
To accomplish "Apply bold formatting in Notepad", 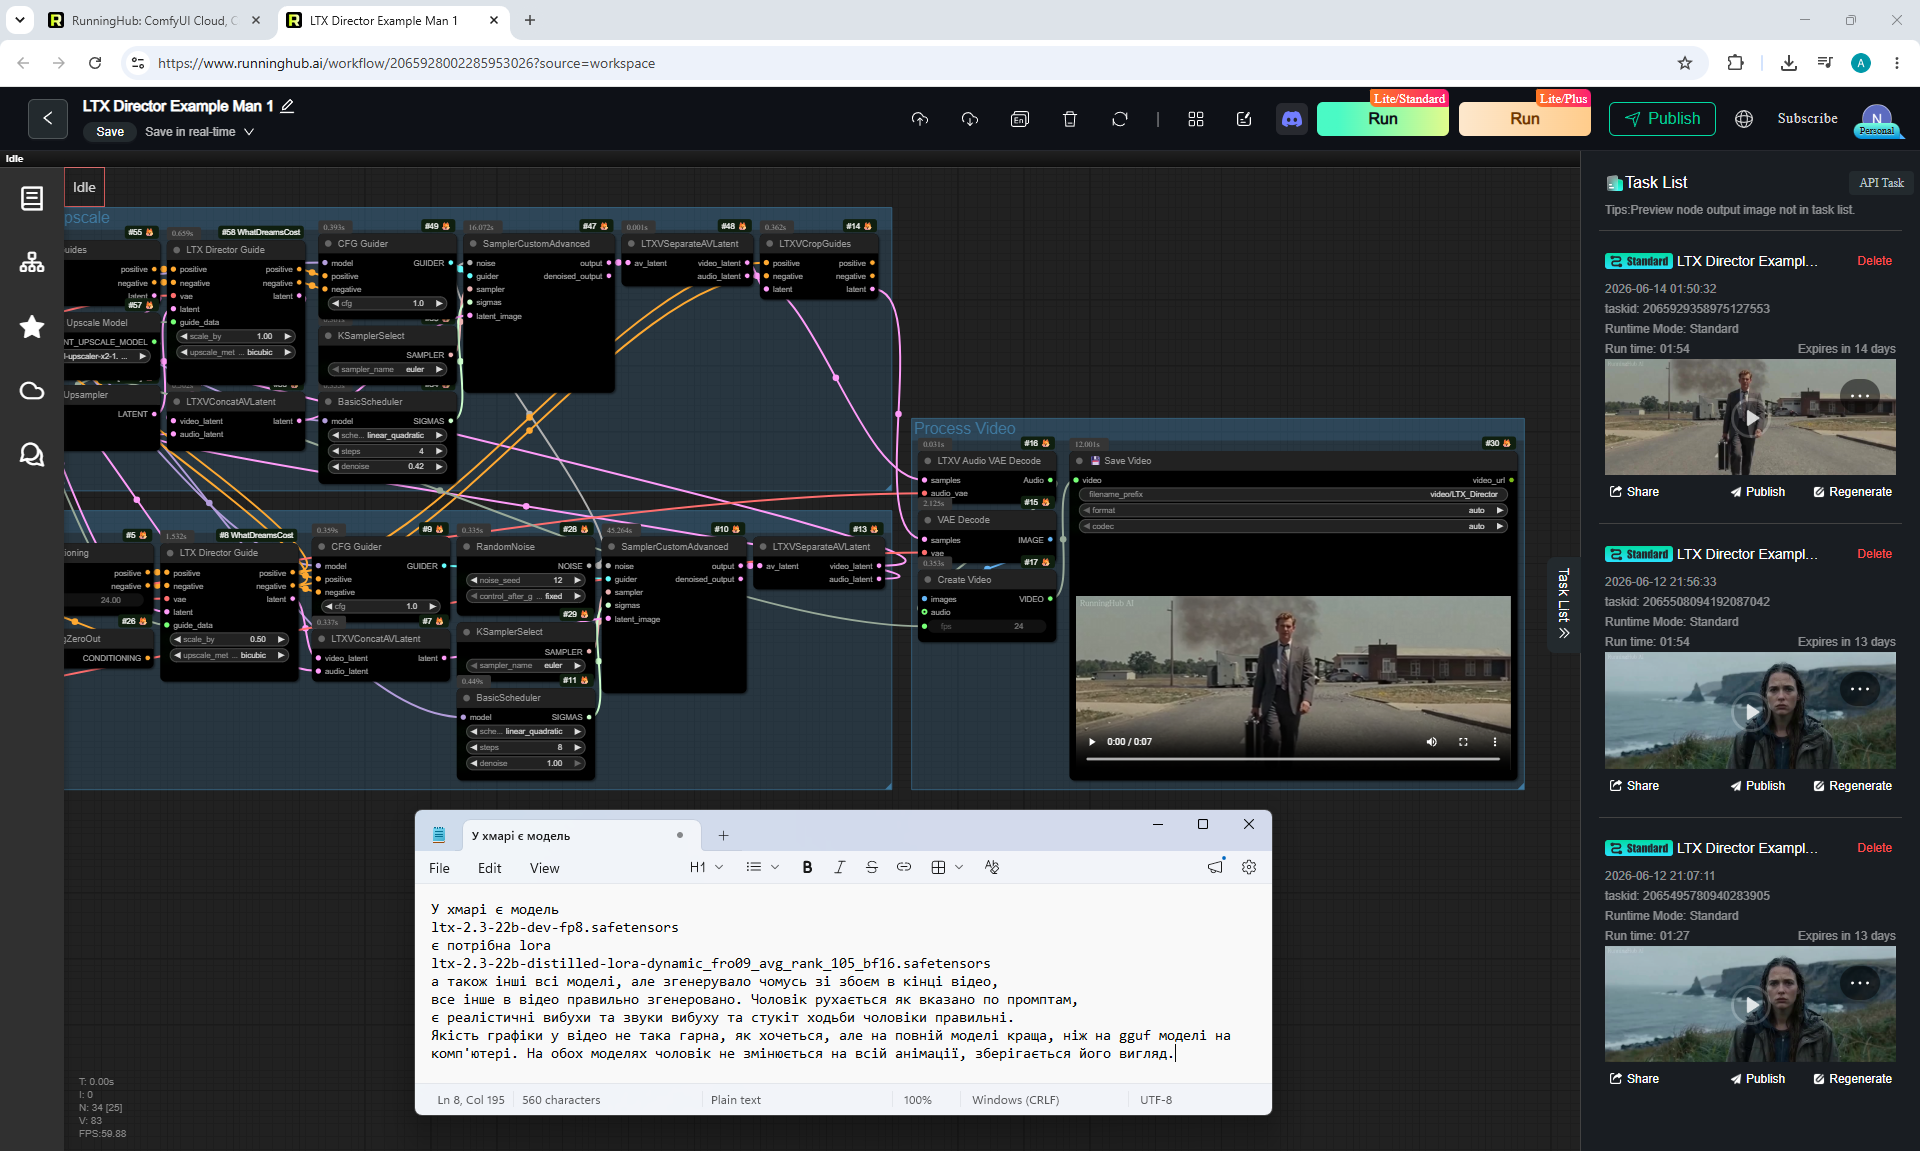I will [807, 867].
